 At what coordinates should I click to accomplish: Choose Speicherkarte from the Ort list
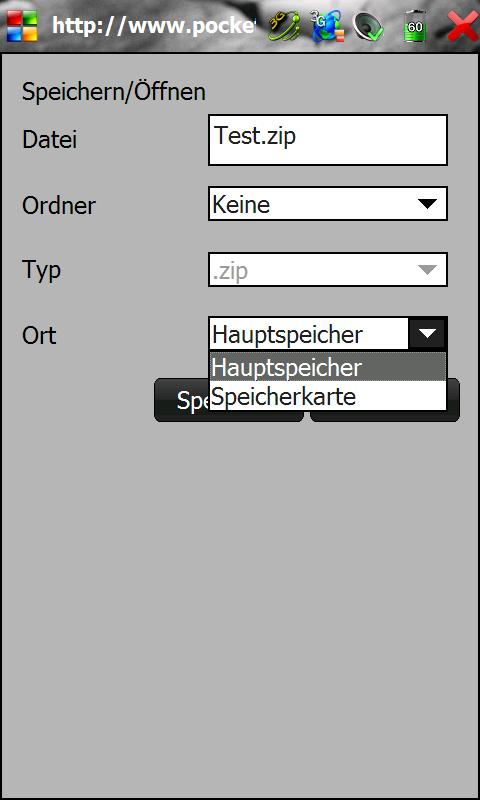pyautogui.click(x=327, y=395)
